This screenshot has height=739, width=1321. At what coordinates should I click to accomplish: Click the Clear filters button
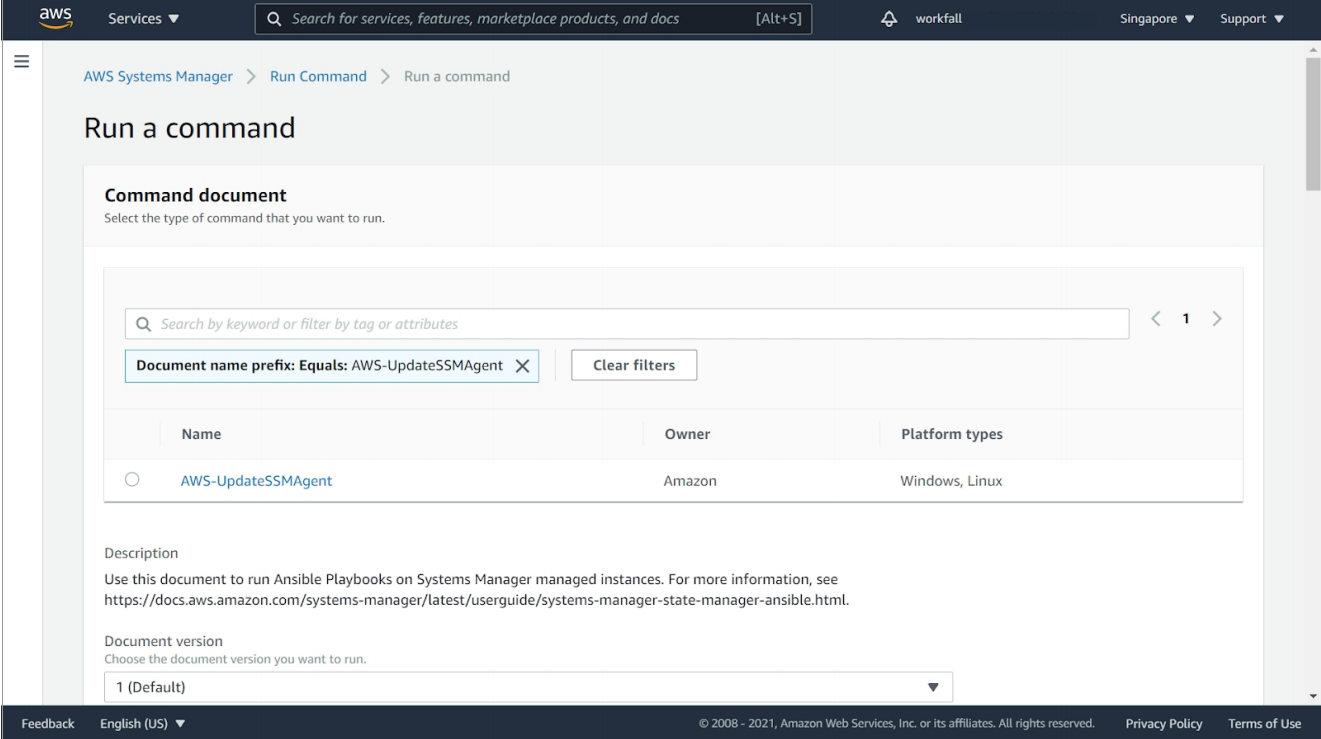[x=634, y=365]
